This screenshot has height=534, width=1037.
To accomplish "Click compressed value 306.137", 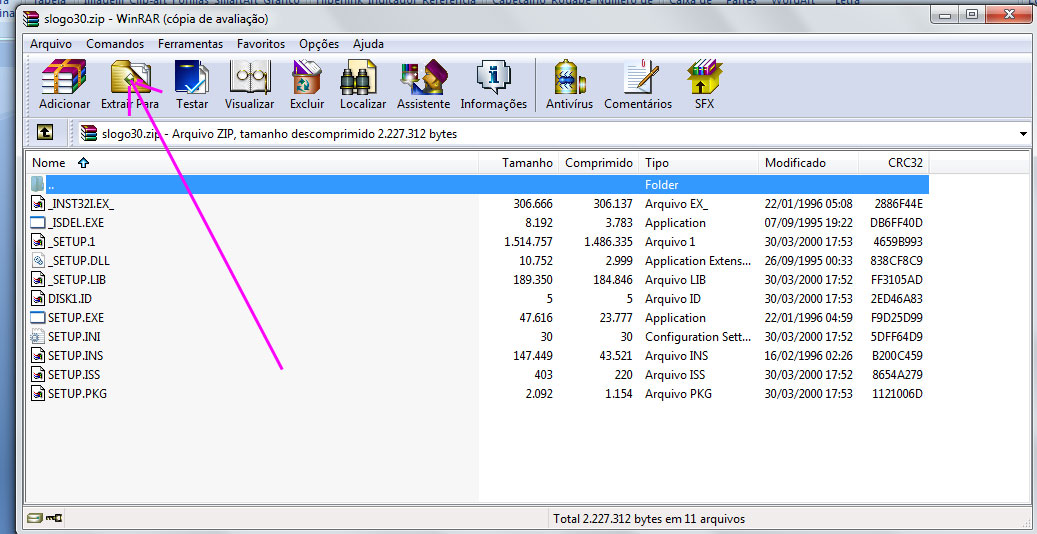I will (x=613, y=204).
